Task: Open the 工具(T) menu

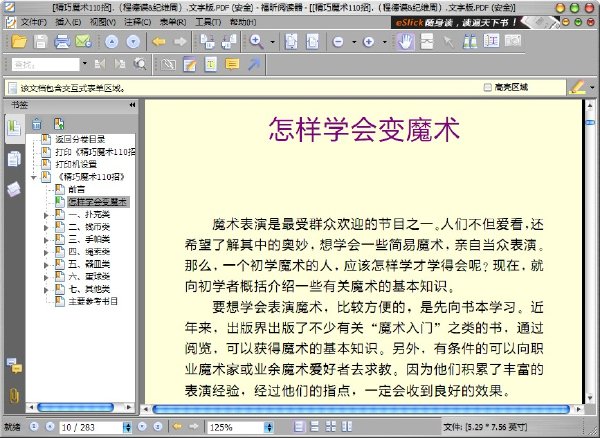Action: pos(208,22)
